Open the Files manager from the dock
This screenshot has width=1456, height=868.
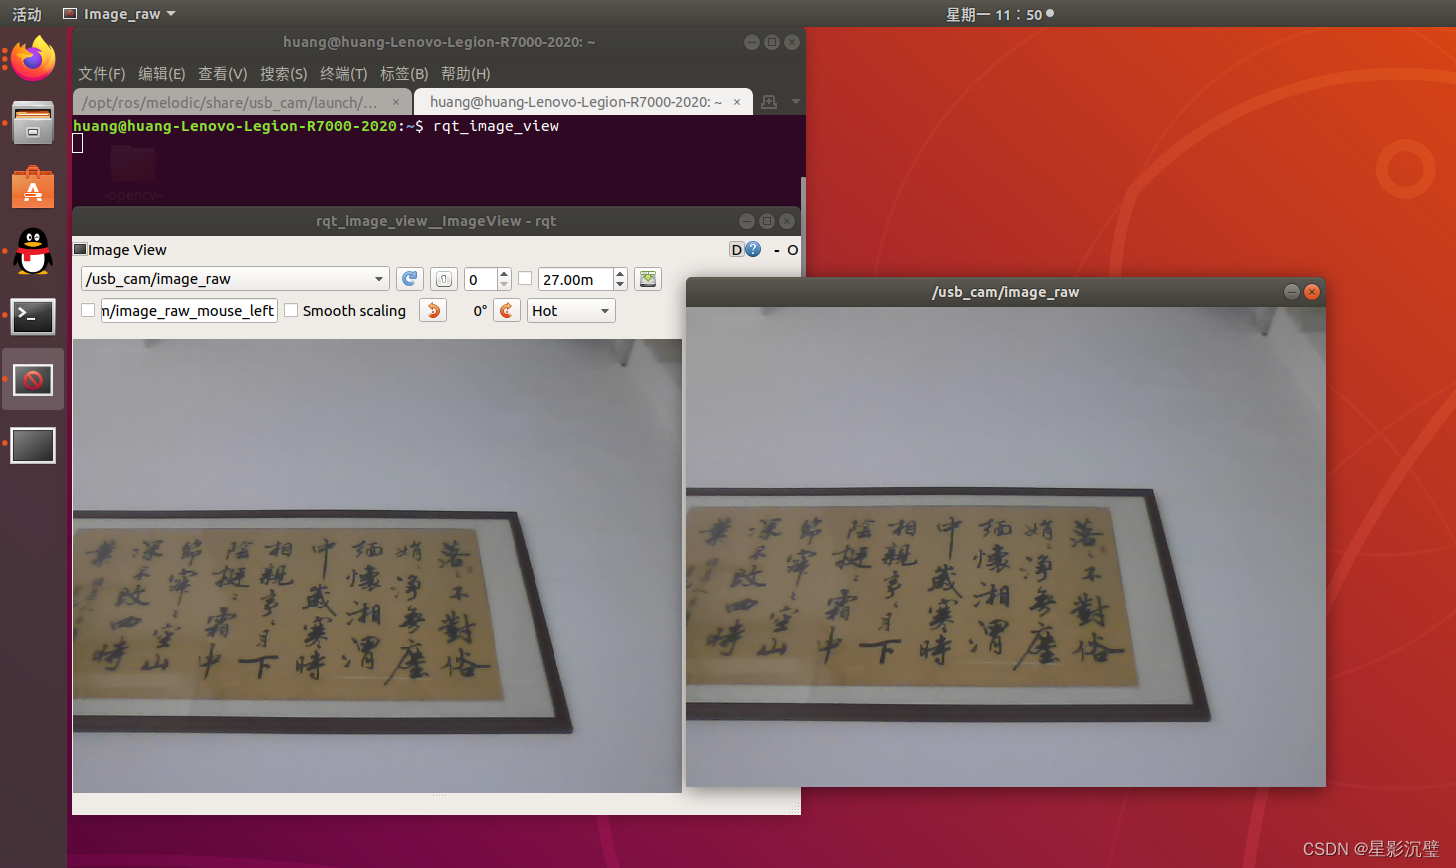point(33,123)
